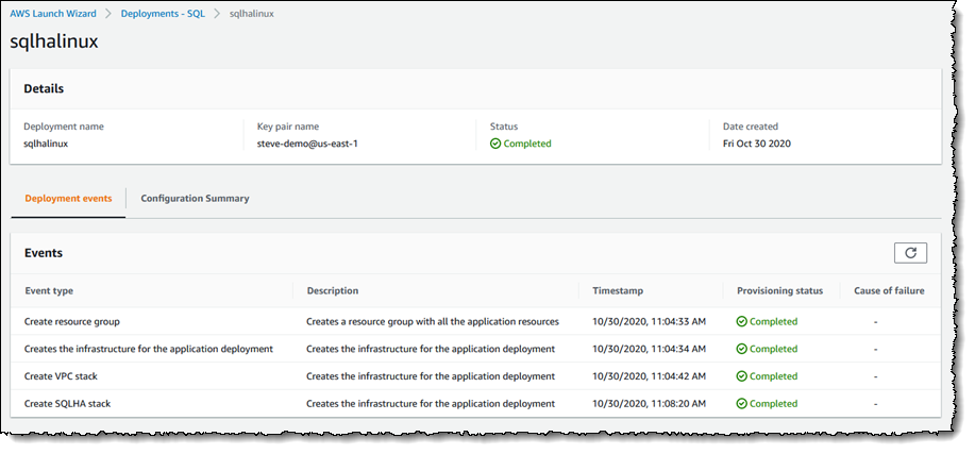
Task: Click the check icon for Create resource group
Action: click(x=741, y=322)
